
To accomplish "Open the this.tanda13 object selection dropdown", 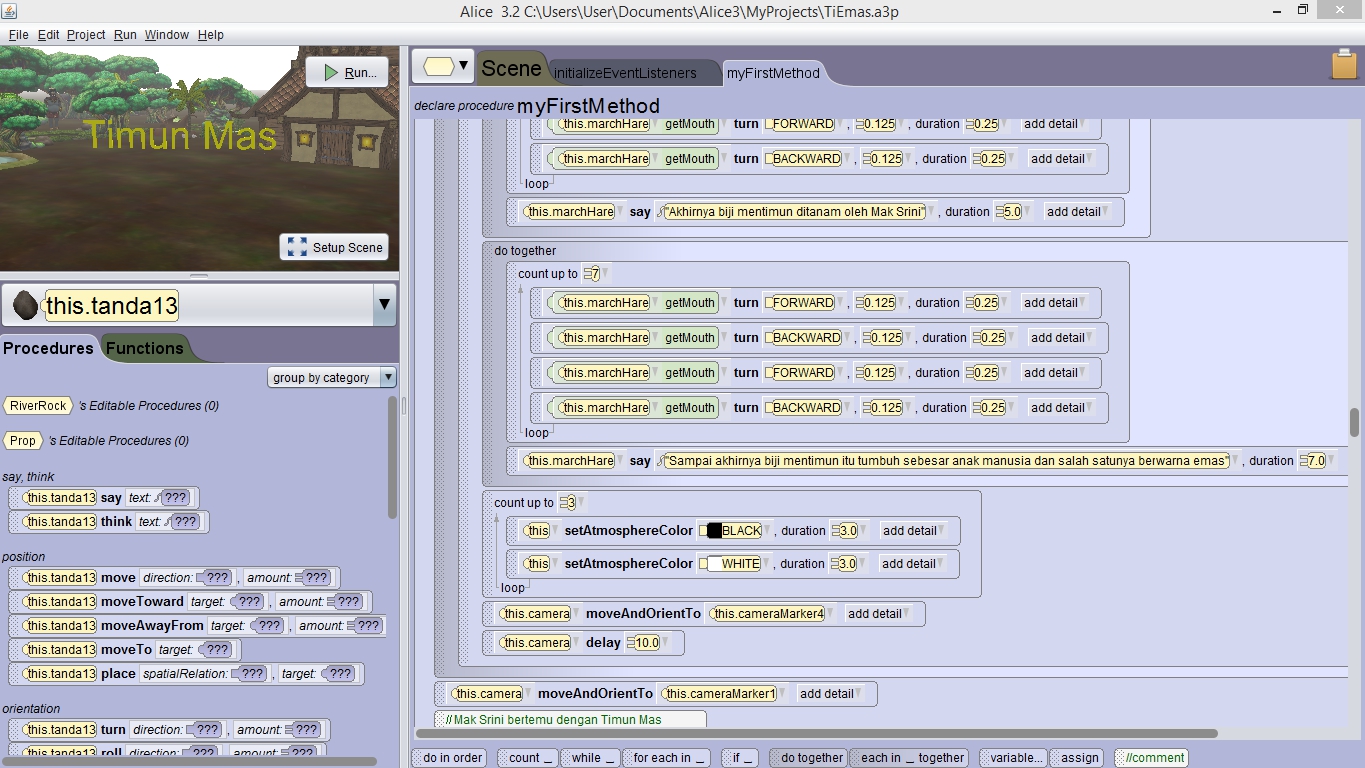I will point(383,306).
